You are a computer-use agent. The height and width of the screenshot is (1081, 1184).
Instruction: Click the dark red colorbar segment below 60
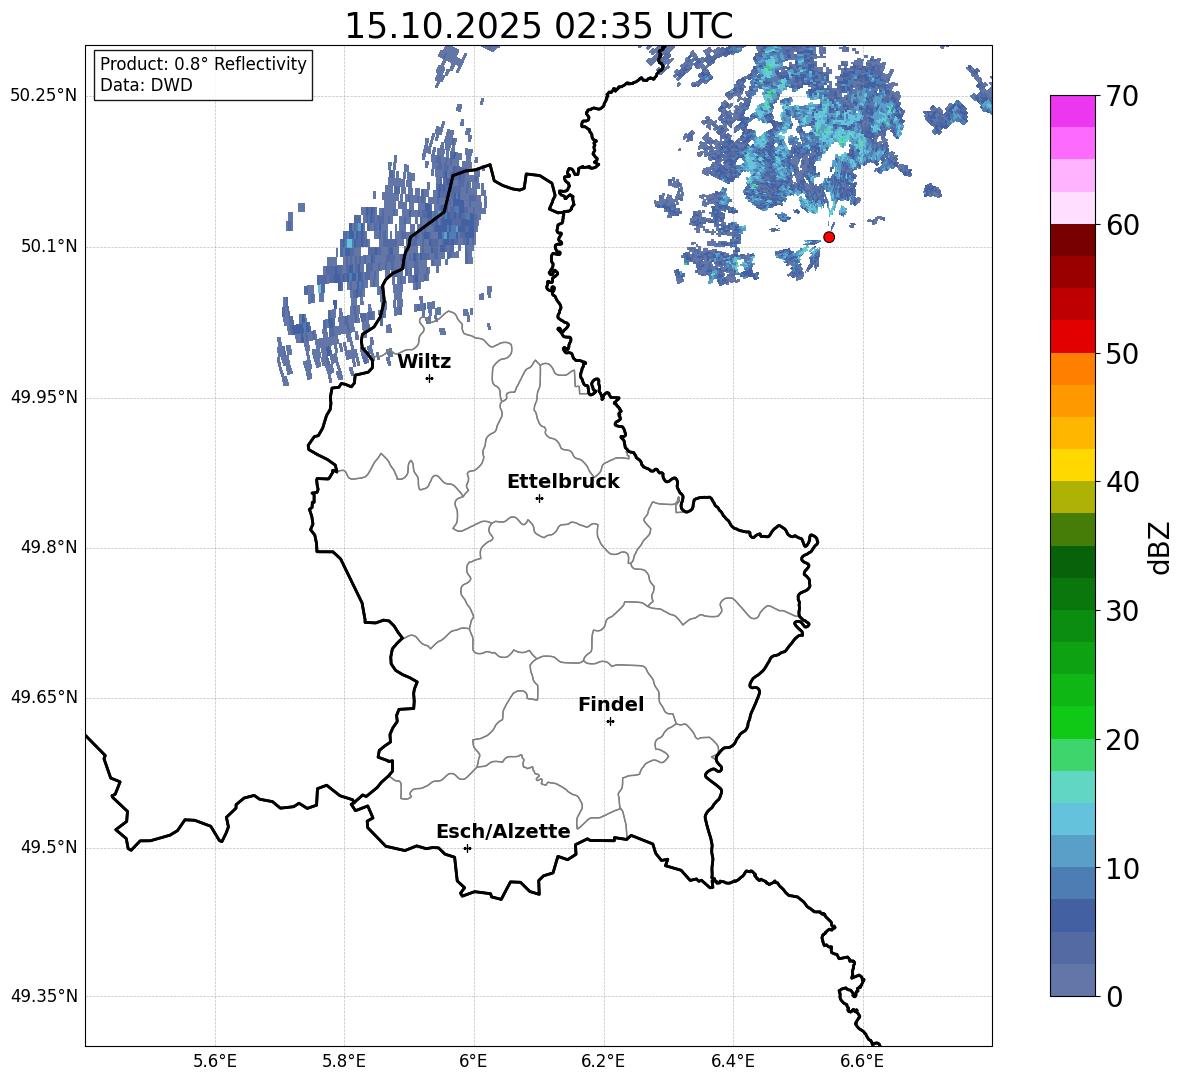(x=1072, y=240)
